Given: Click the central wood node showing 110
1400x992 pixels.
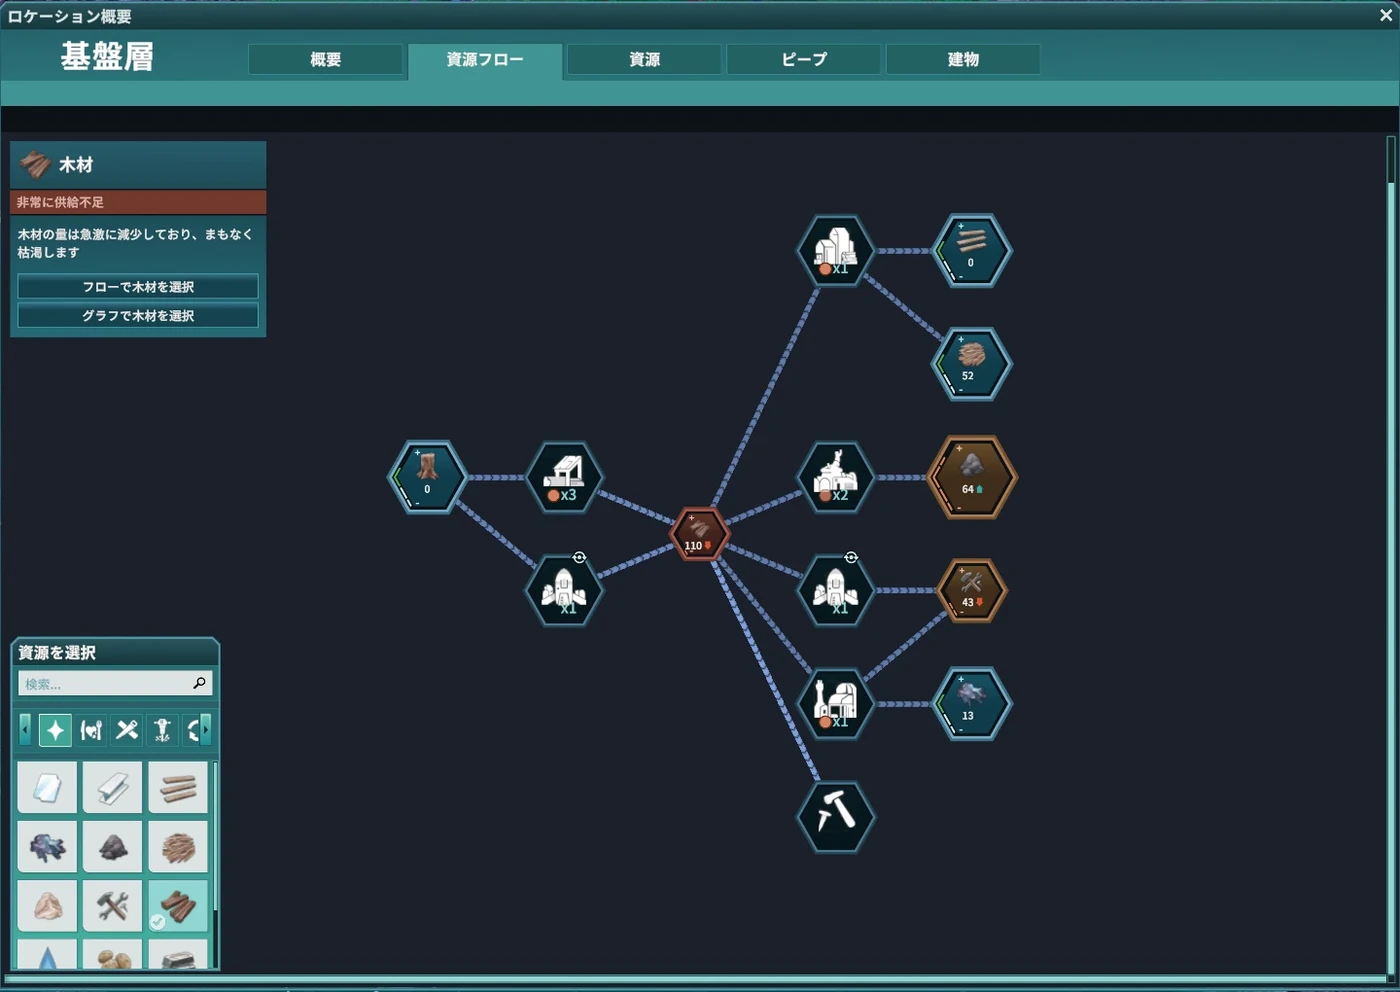Looking at the screenshot, I should (699, 534).
